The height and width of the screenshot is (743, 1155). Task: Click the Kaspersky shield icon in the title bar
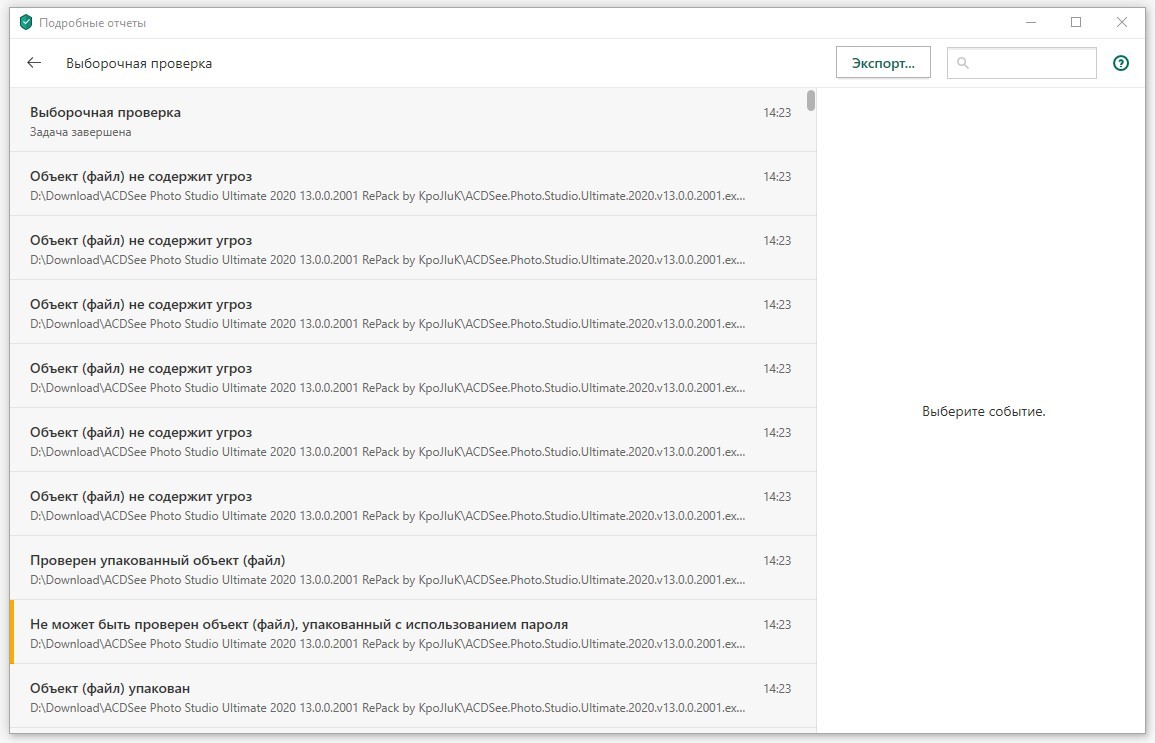tap(25, 22)
